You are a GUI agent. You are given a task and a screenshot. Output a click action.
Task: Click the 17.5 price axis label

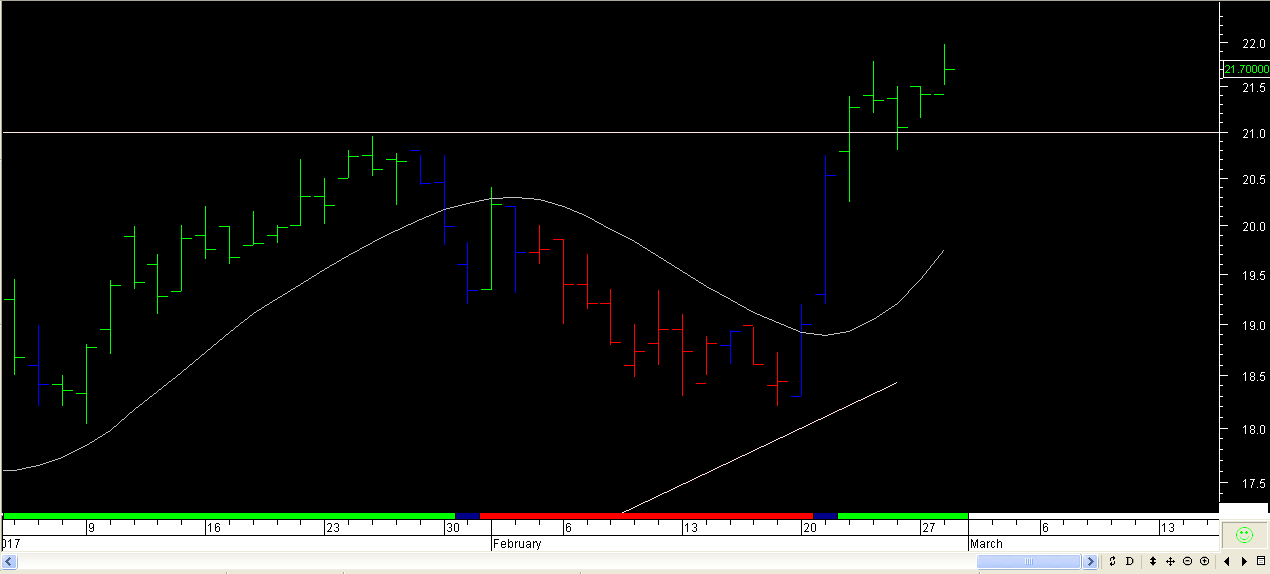(x=1254, y=484)
